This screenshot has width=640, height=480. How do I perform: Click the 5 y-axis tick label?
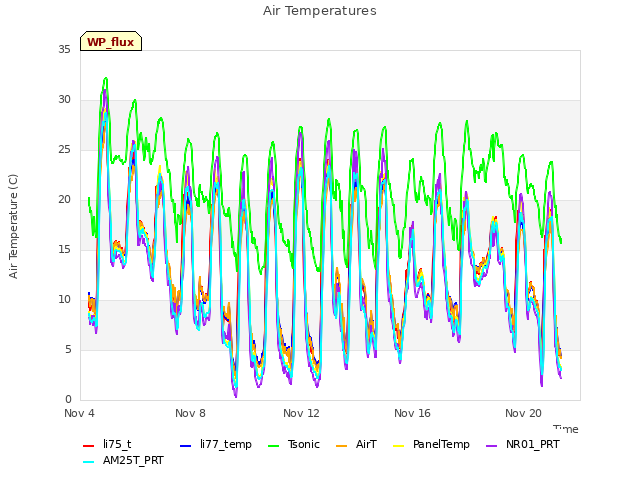pyautogui.click(x=68, y=349)
